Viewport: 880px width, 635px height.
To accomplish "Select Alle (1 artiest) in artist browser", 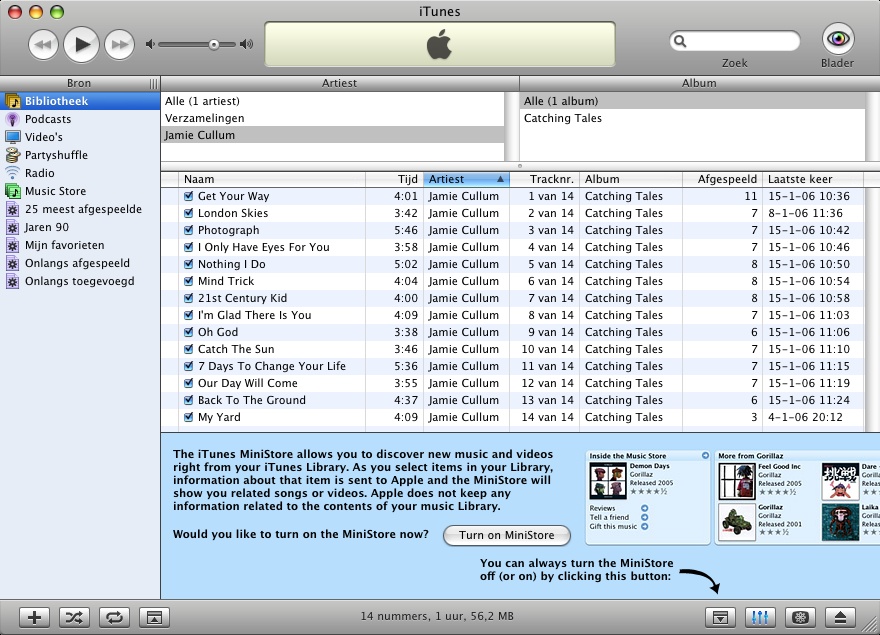I will coord(332,101).
